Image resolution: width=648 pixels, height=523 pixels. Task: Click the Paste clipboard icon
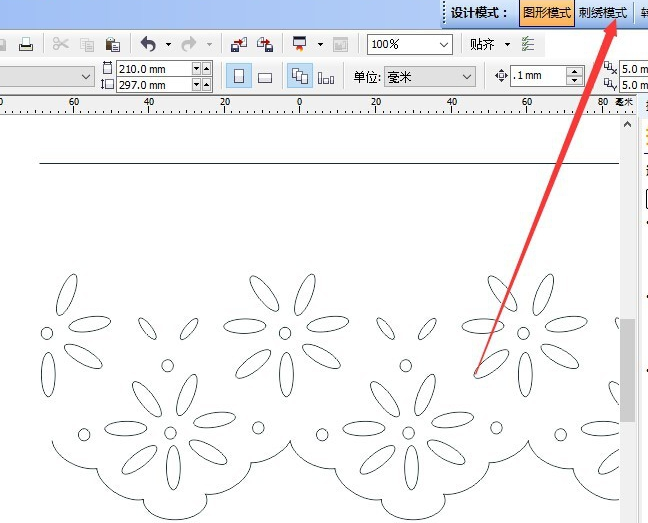(x=113, y=44)
